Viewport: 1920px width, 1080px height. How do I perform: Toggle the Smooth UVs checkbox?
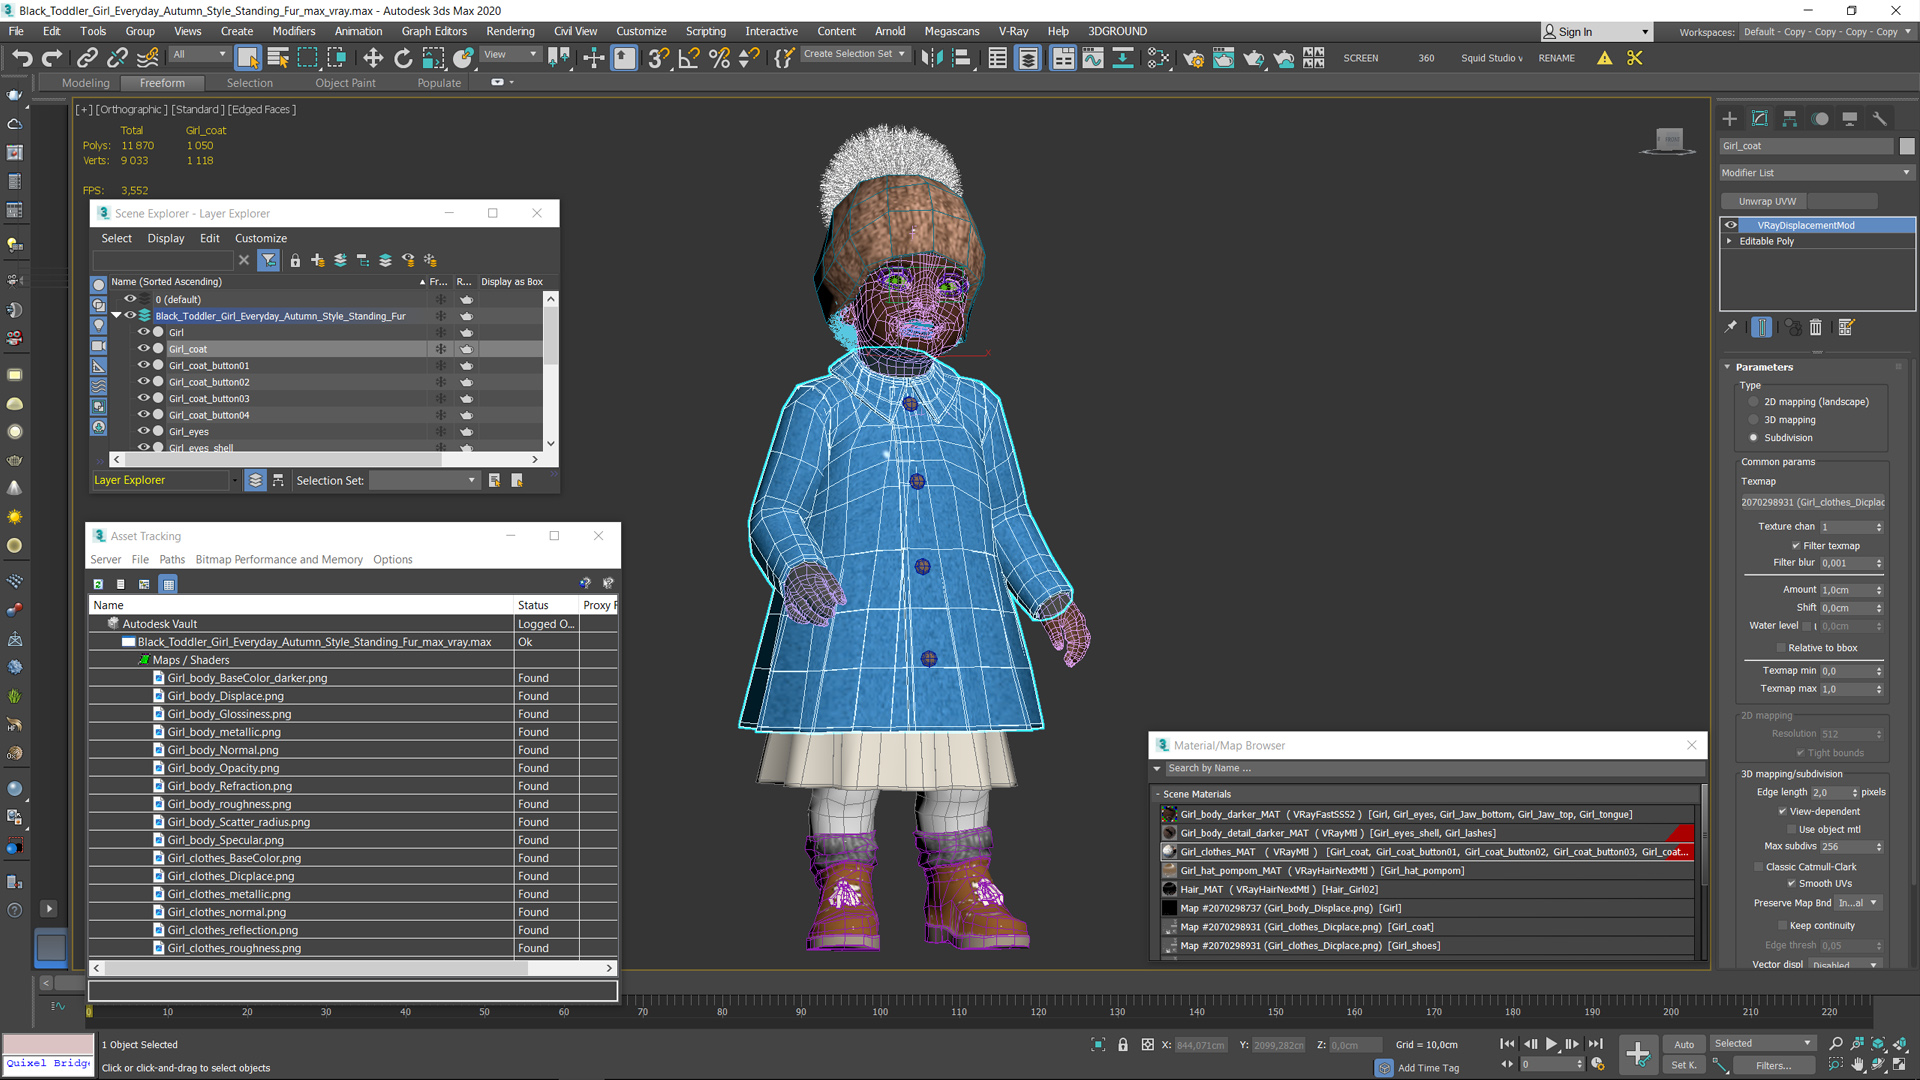click(x=1792, y=883)
